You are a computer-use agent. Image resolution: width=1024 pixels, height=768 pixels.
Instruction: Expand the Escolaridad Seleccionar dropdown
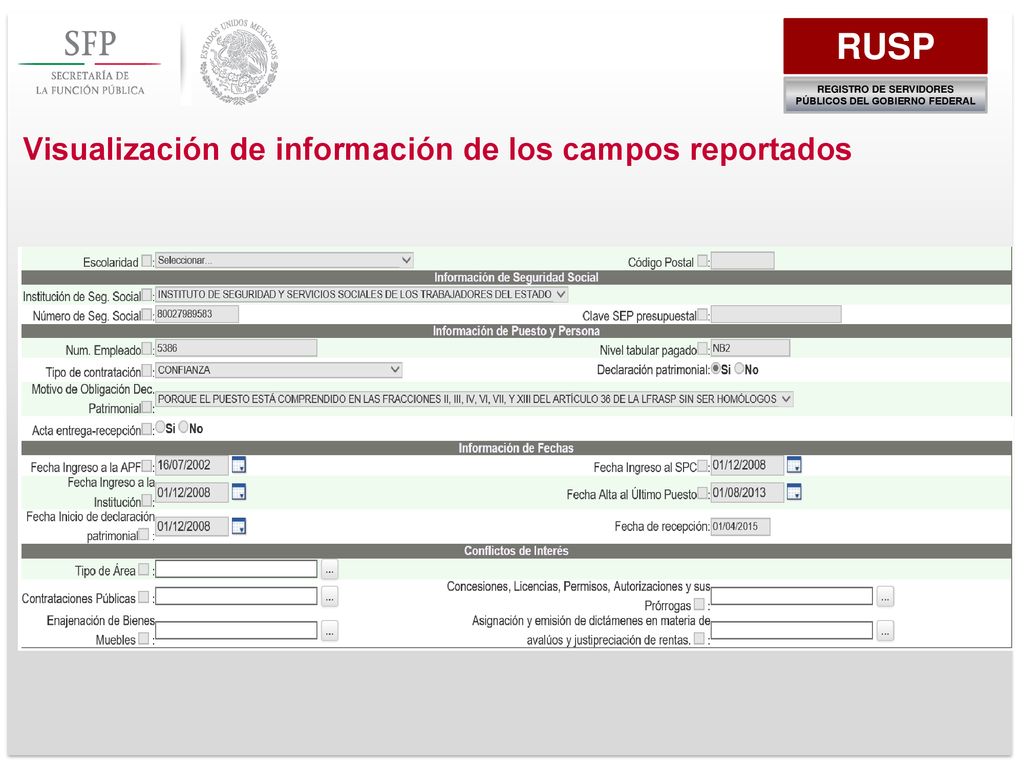[284, 260]
